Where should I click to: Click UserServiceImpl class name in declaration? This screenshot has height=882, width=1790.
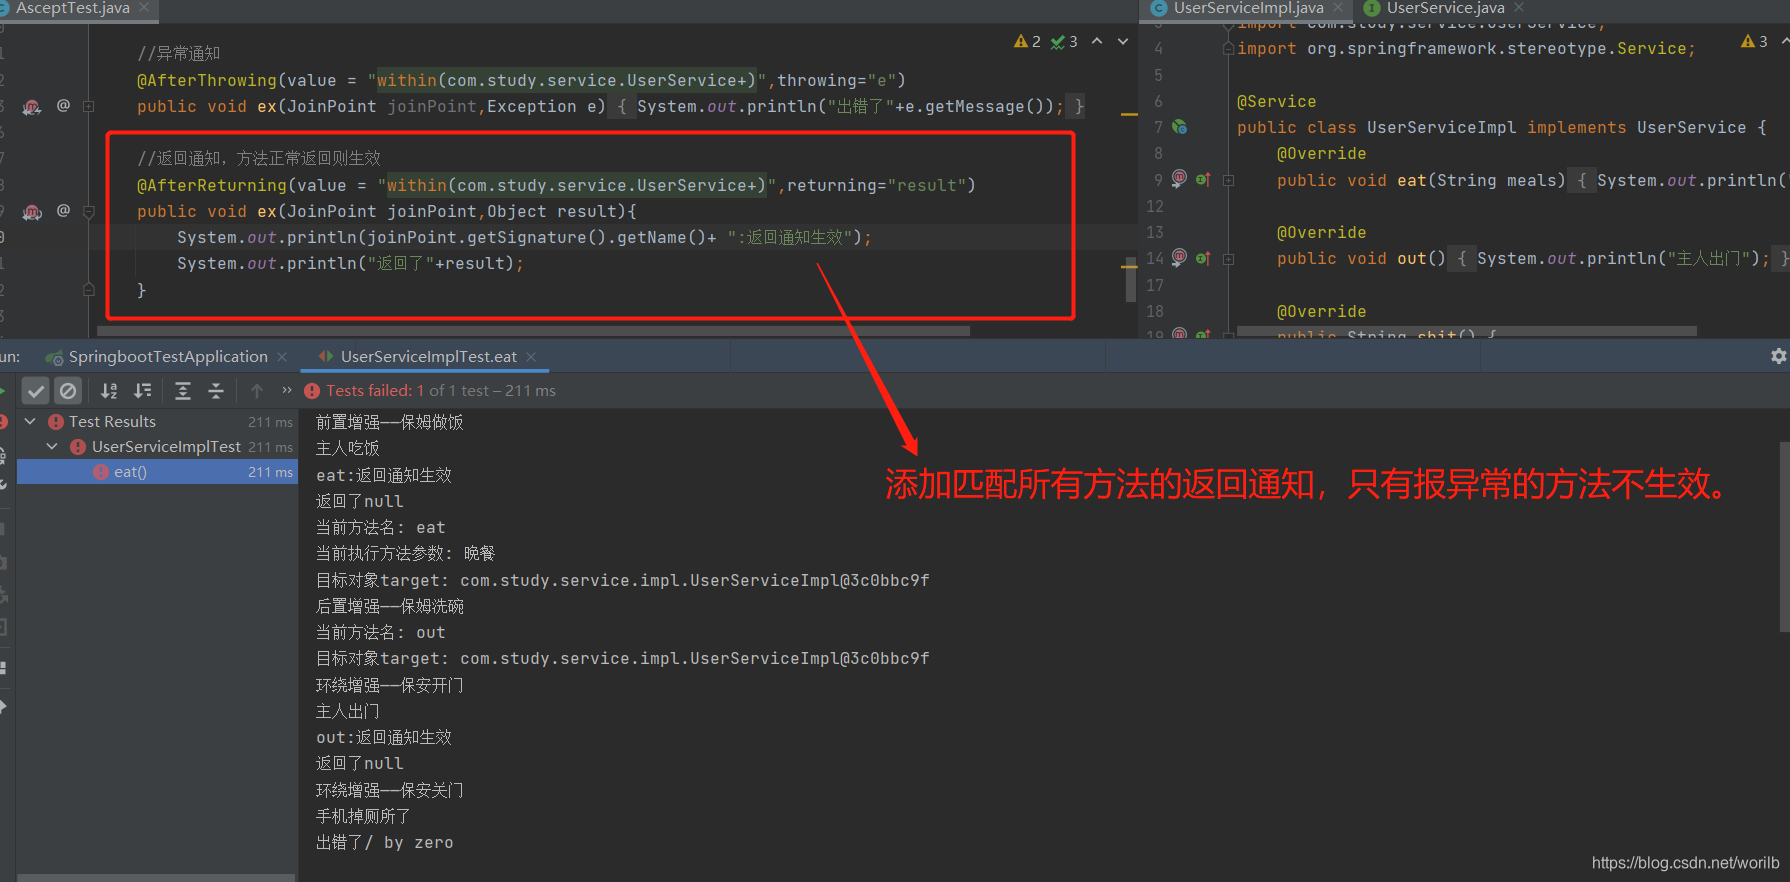1441,127
